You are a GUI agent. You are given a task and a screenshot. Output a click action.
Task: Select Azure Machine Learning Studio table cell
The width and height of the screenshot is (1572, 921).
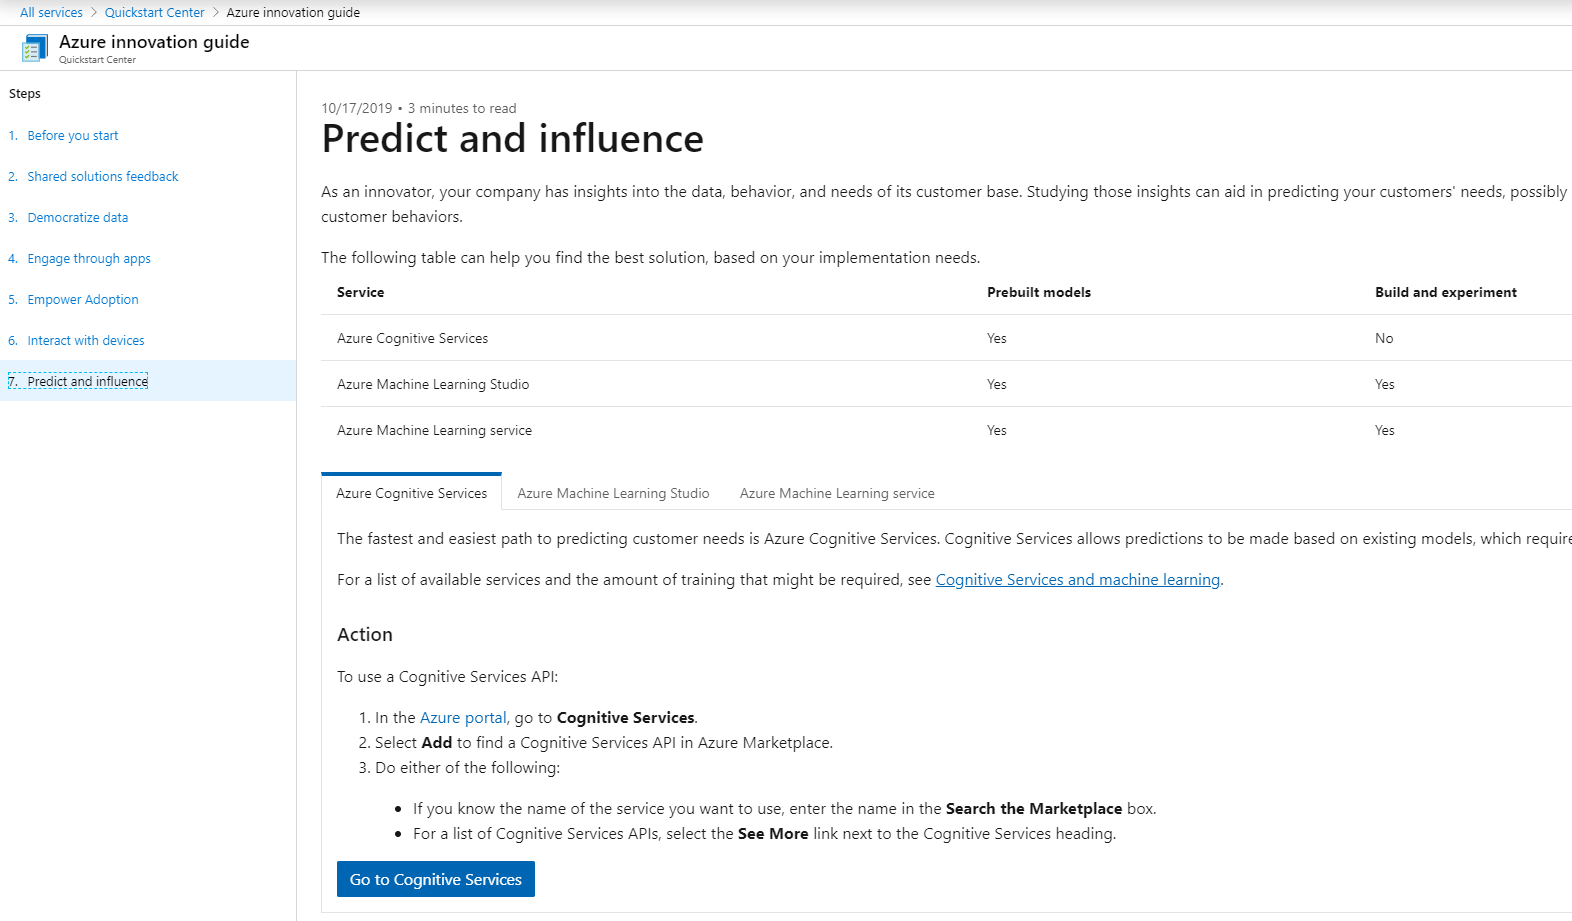point(433,385)
